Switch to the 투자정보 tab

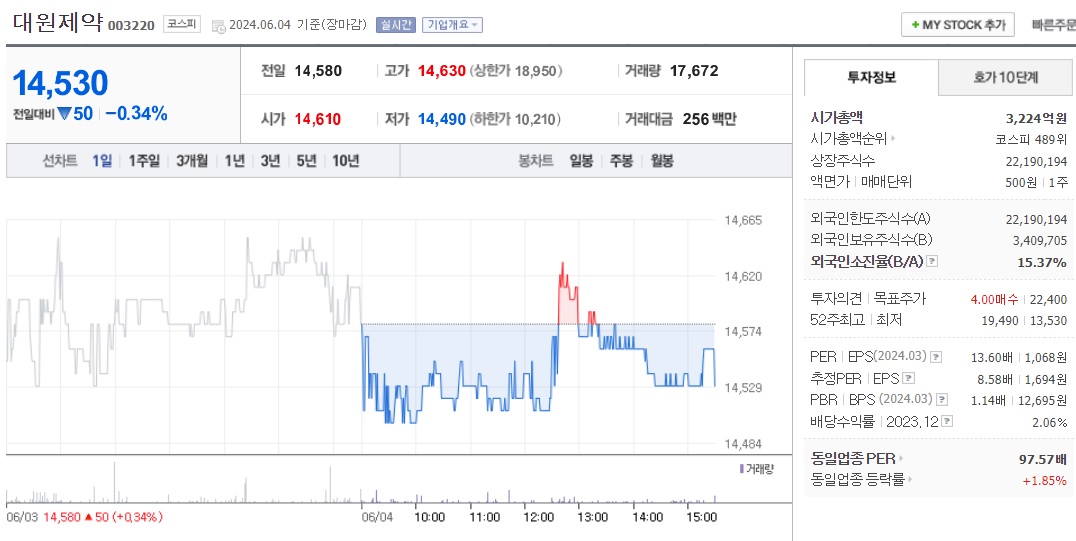(x=871, y=78)
